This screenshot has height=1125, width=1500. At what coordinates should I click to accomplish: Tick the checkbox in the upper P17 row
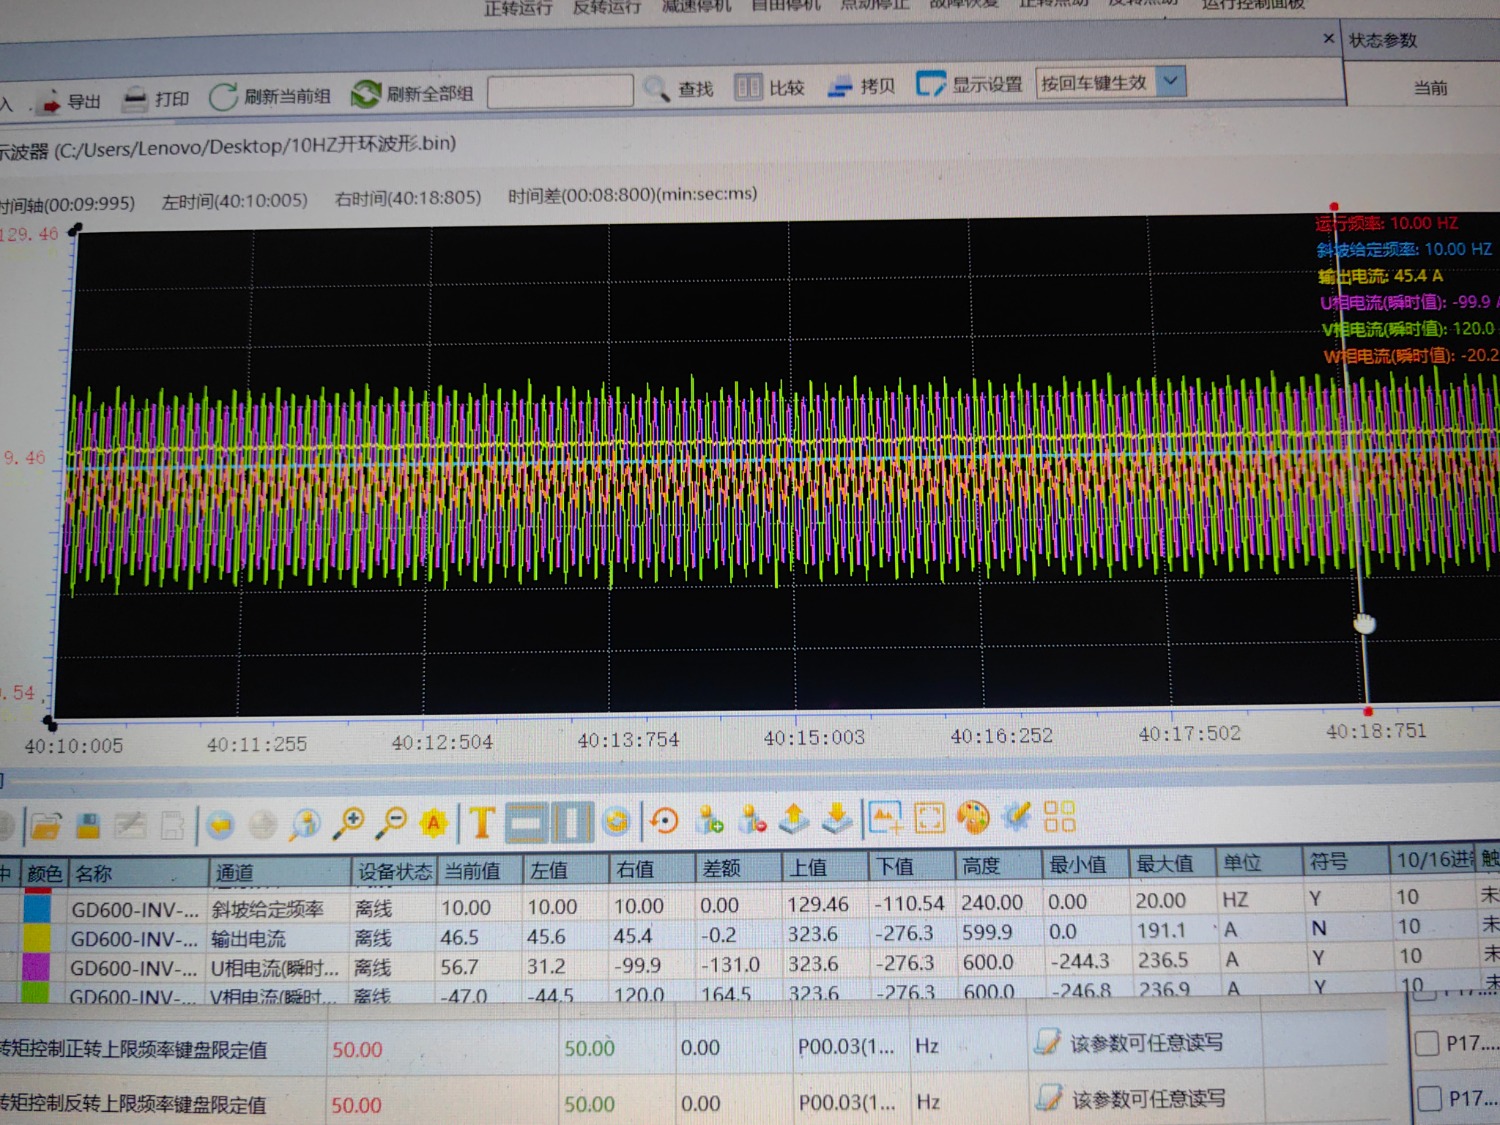pyautogui.click(x=1427, y=1043)
